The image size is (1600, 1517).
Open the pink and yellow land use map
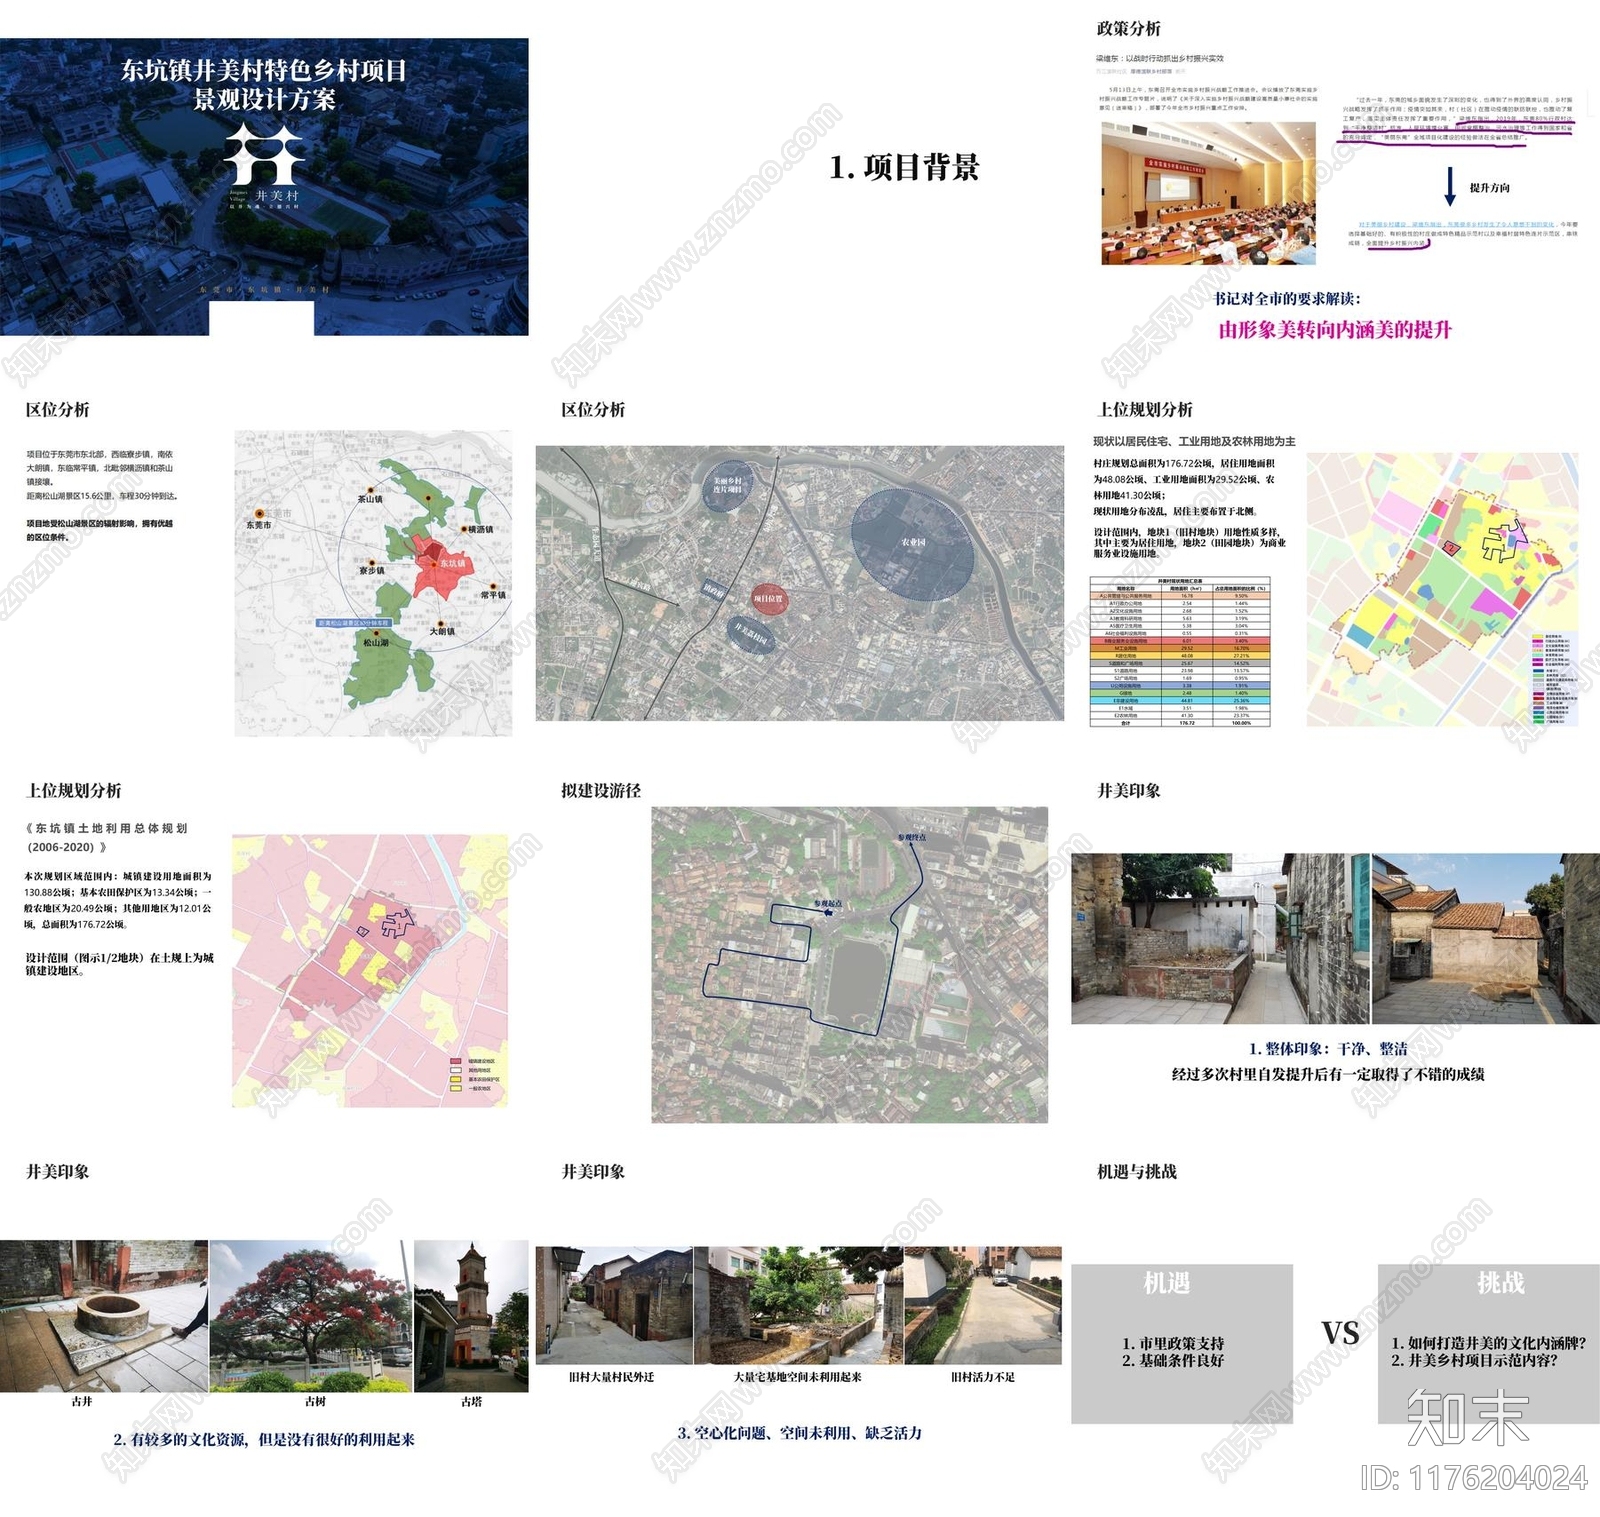click(370, 971)
